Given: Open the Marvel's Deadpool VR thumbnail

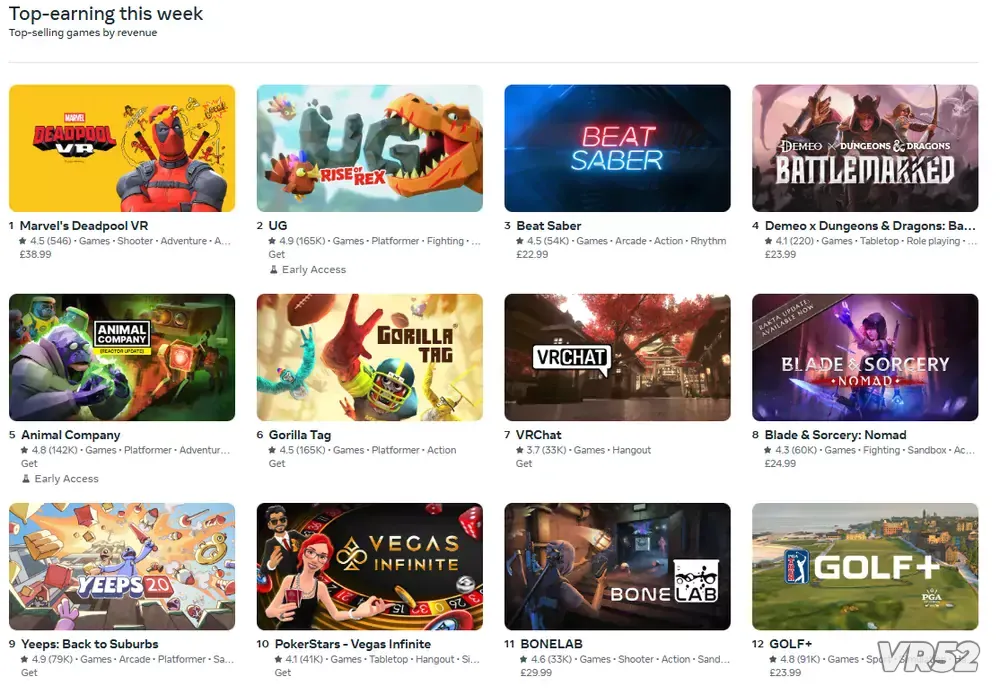Looking at the screenshot, I should tap(122, 148).
